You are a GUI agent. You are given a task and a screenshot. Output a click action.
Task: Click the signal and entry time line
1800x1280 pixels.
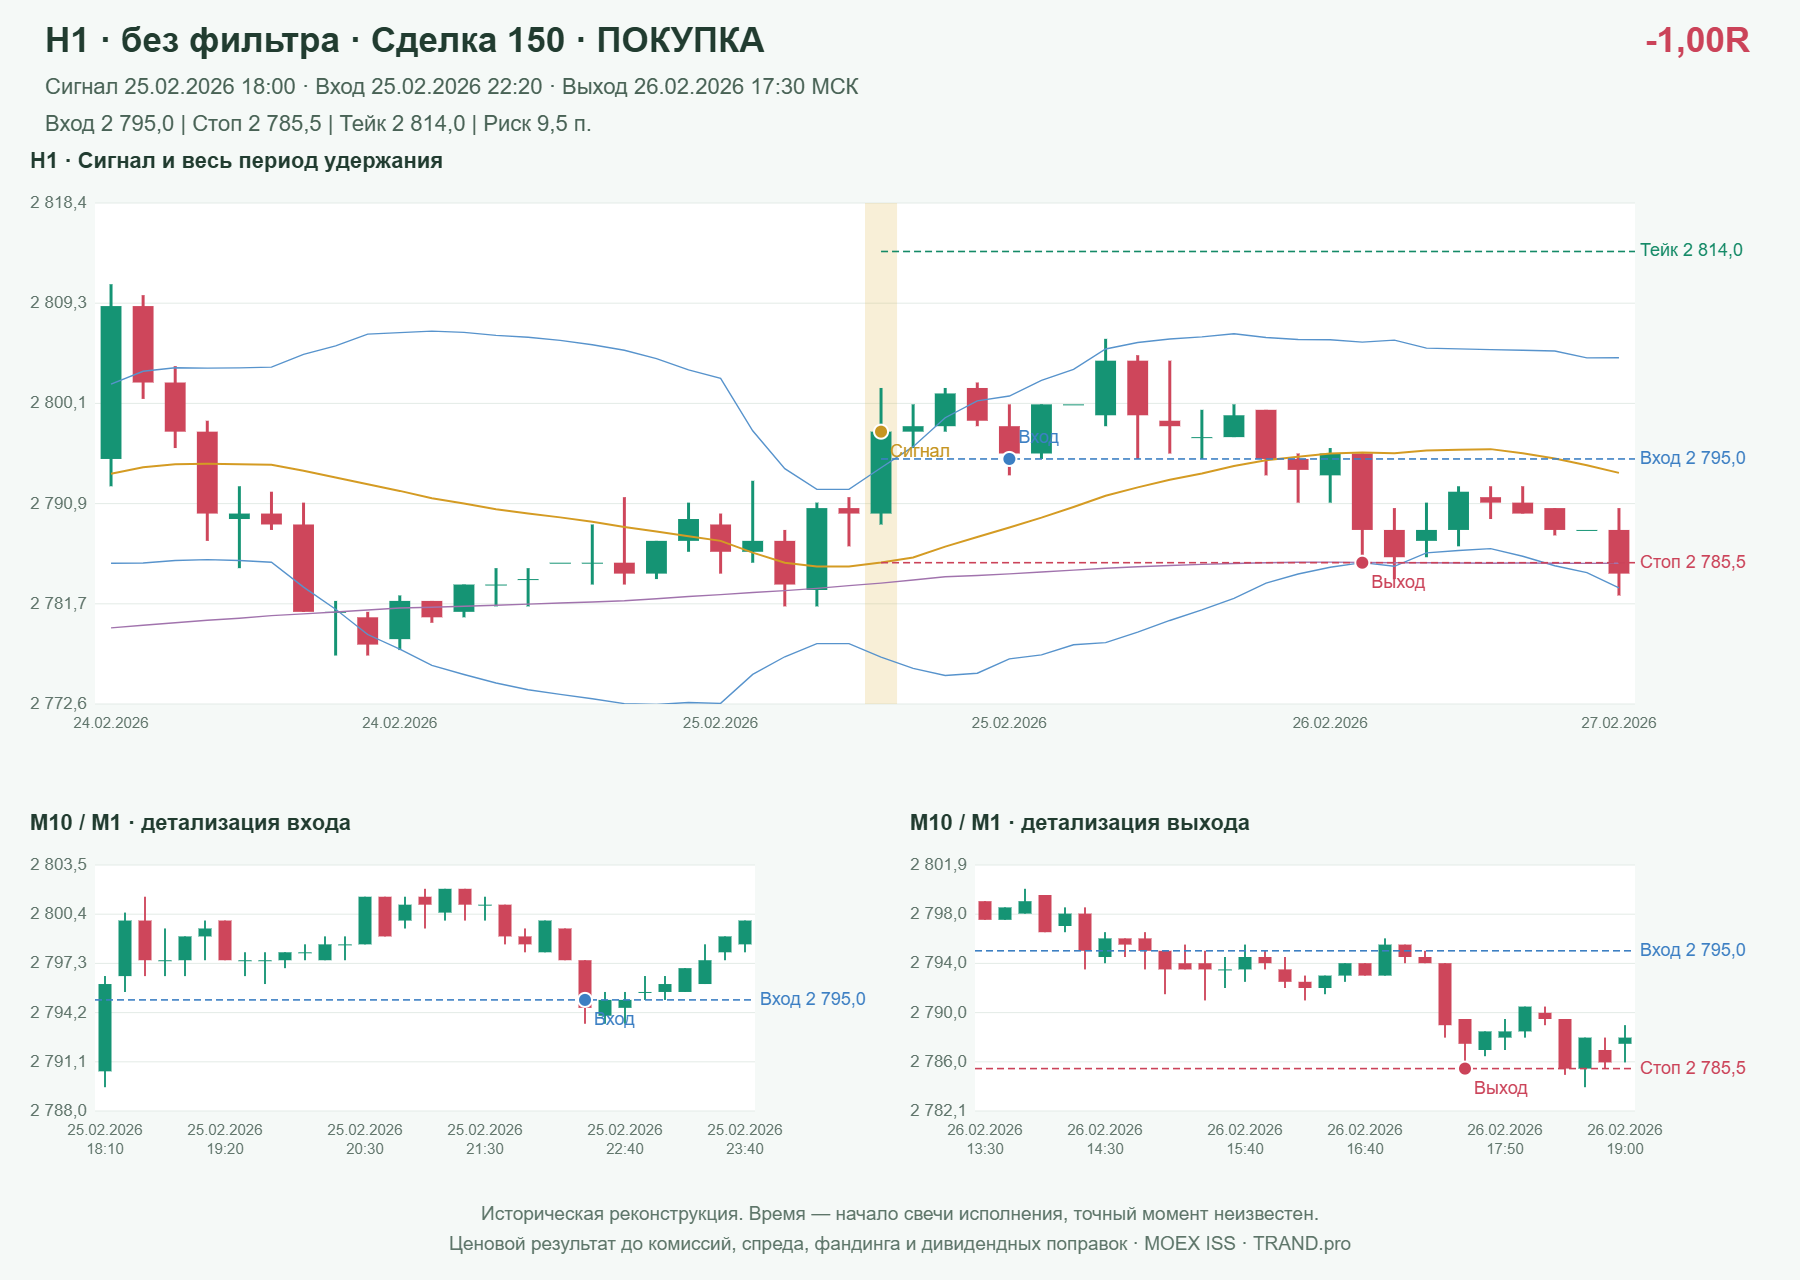click(452, 87)
